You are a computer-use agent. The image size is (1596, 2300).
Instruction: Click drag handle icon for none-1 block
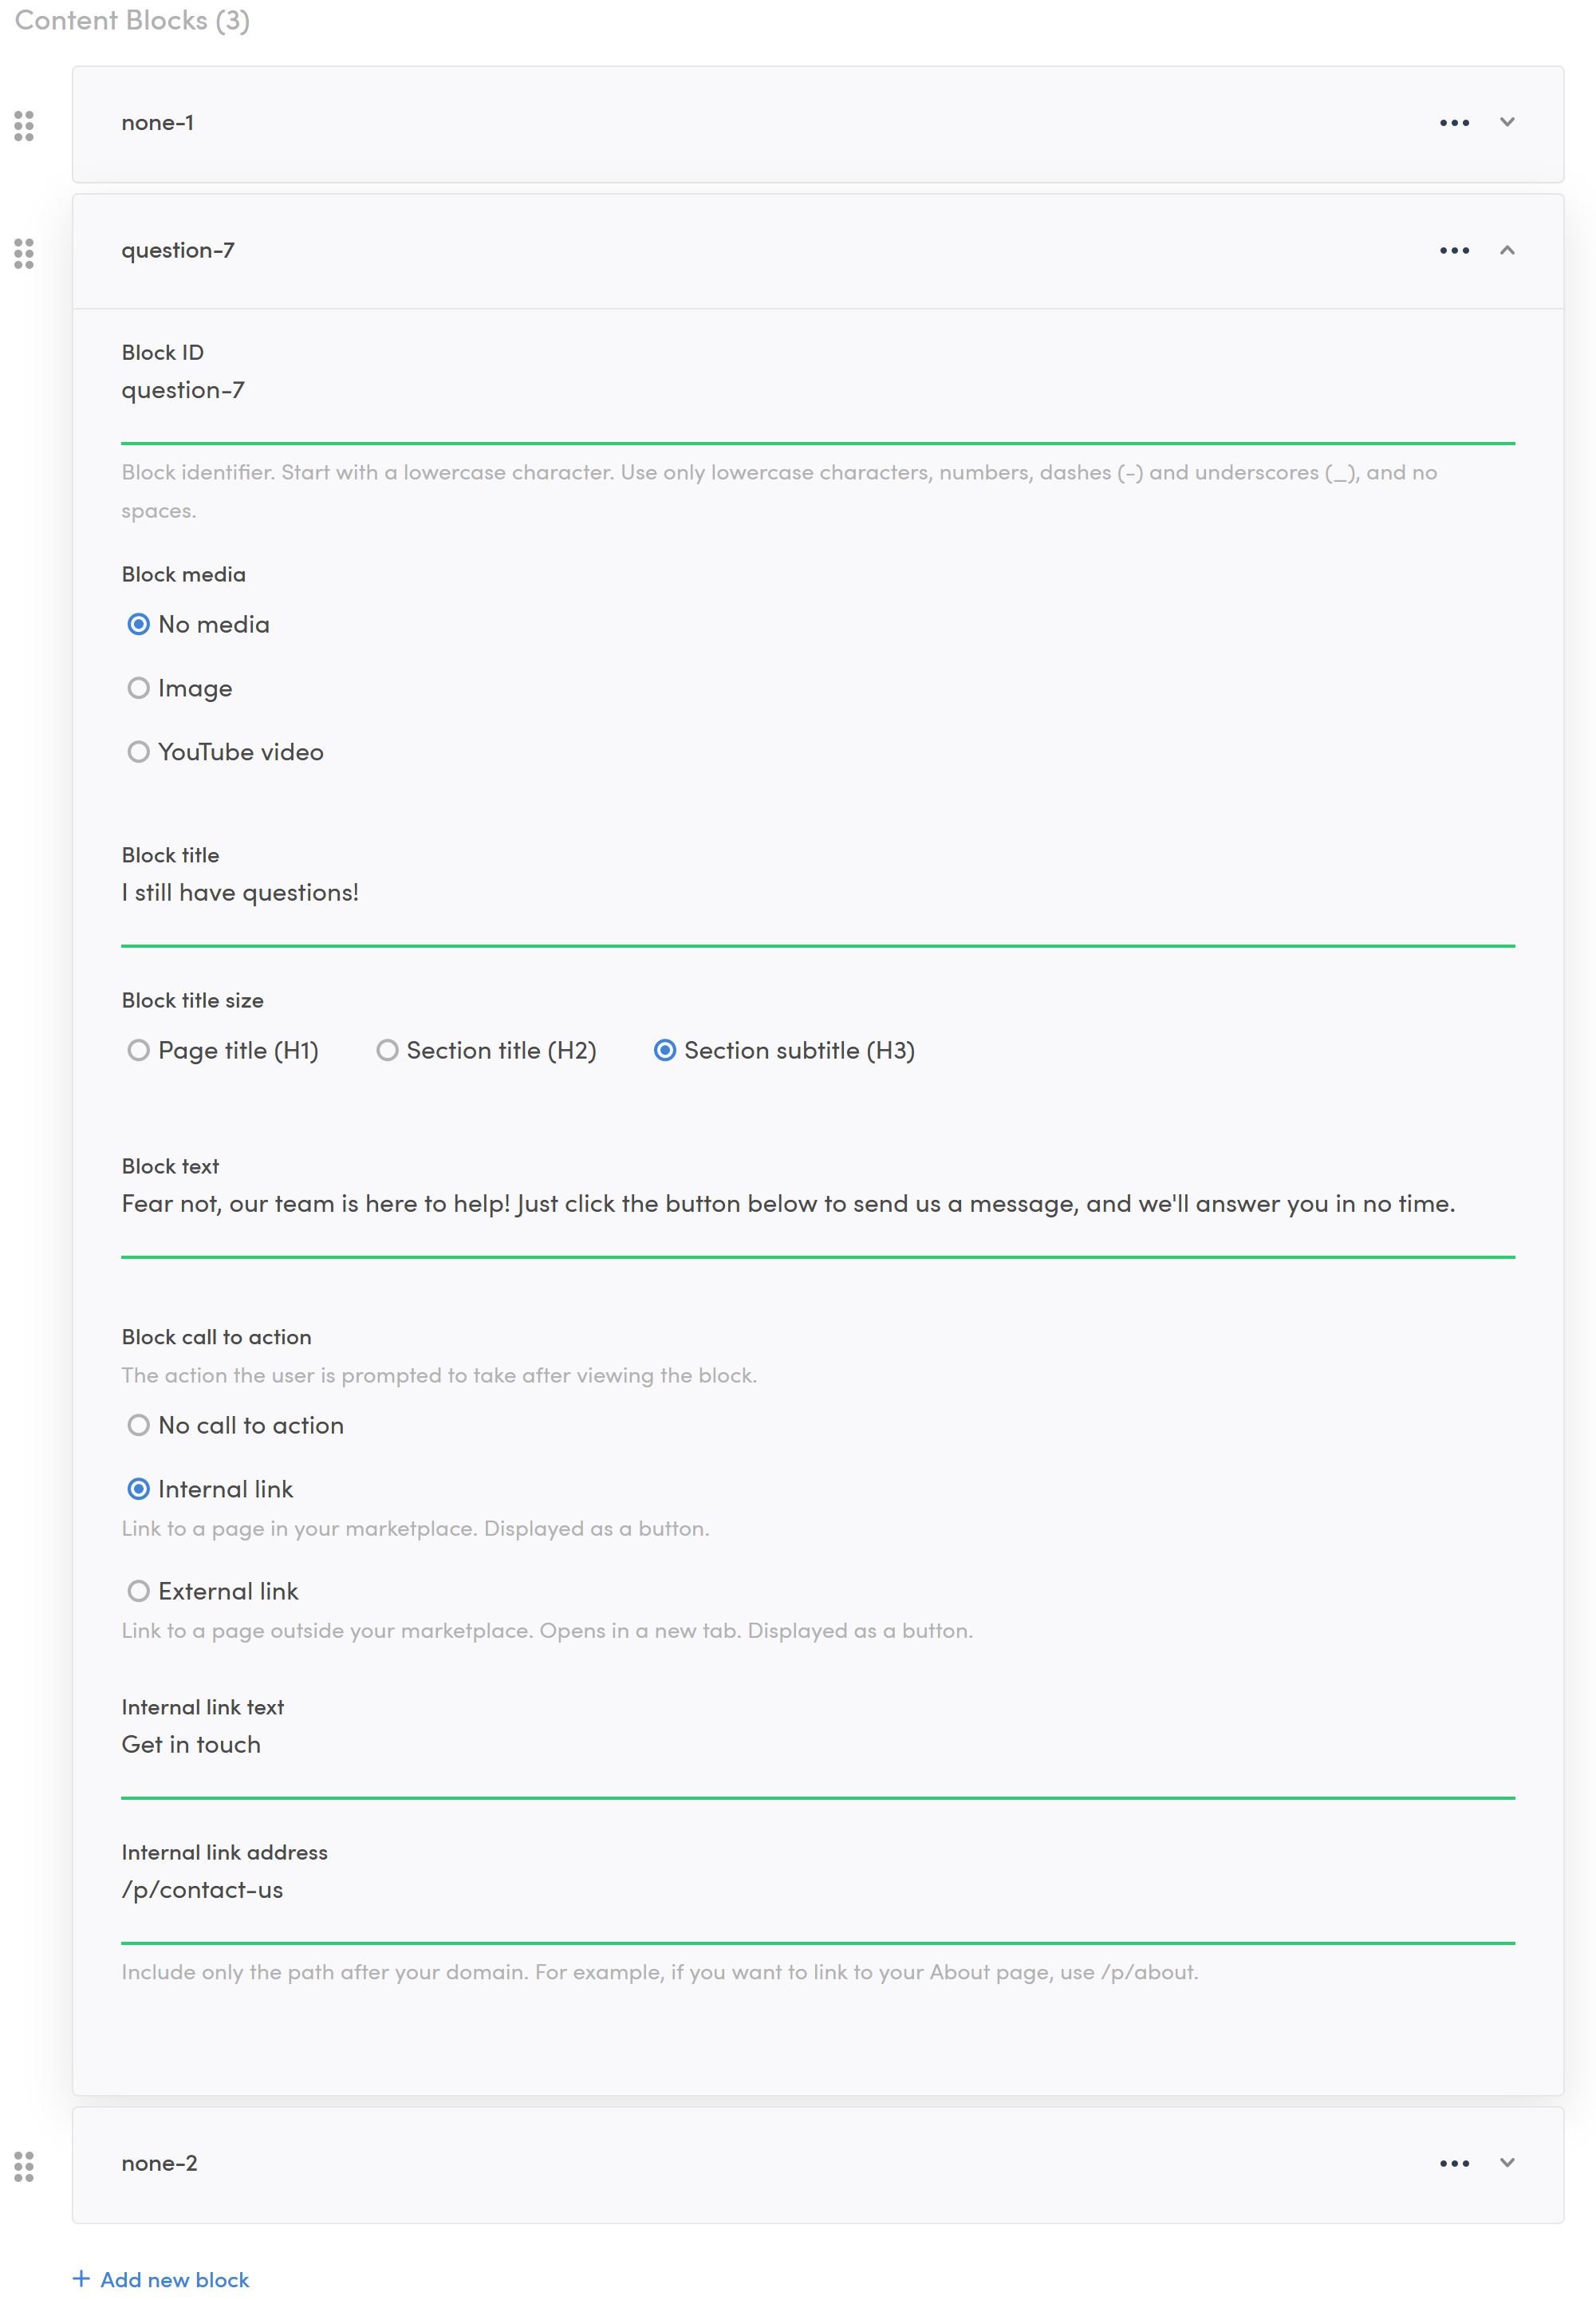pyautogui.click(x=24, y=126)
